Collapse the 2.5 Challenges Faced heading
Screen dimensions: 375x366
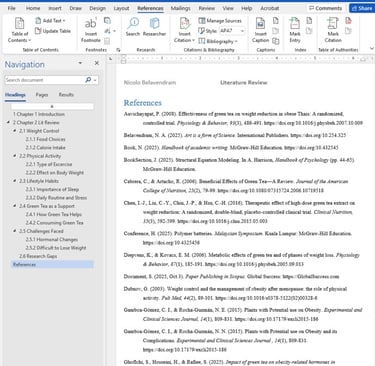click(x=15, y=231)
